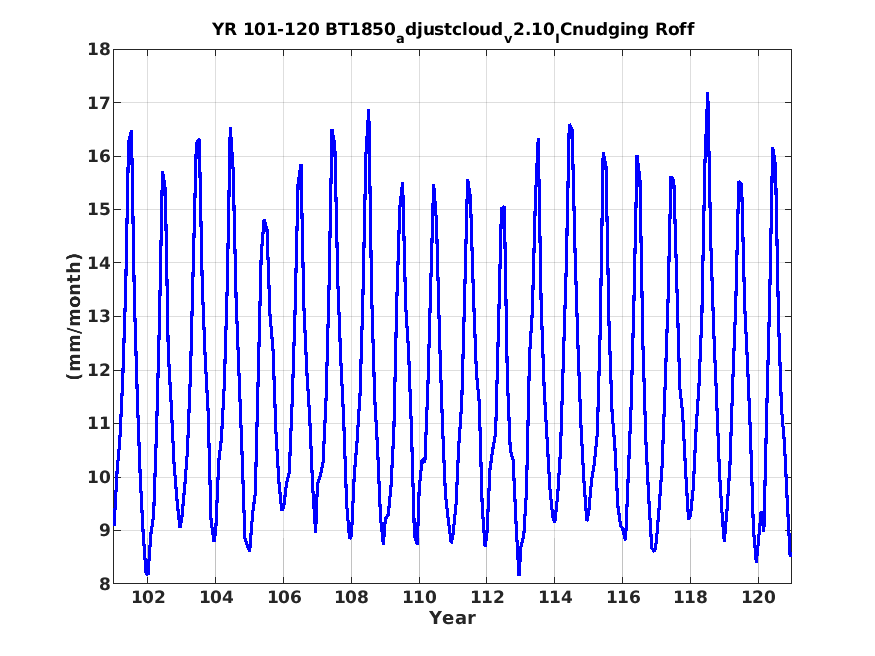Click y-axis tick label 10
The width and height of the screenshot is (875, 656).
point(99,477)
